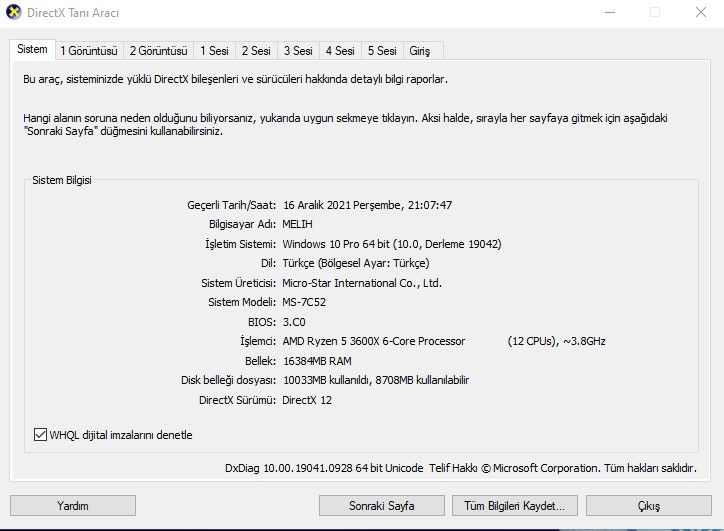Go to the 3 Sesi tab

tap(298, 51)
